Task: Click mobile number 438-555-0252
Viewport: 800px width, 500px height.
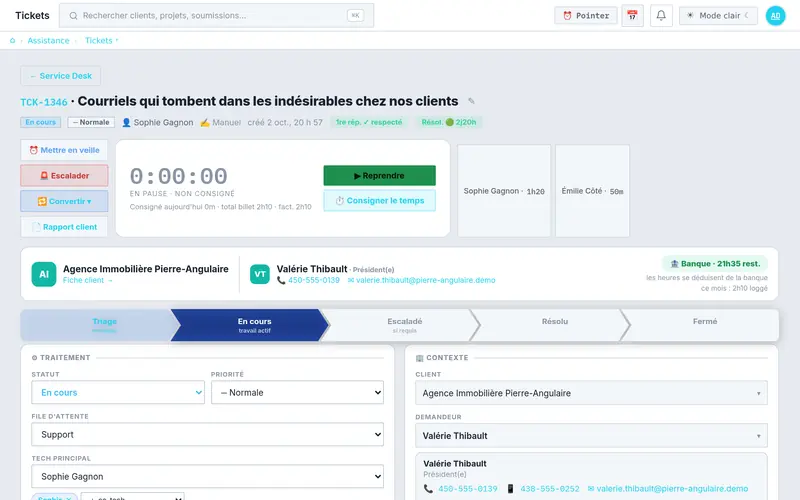Action: click(549, 489)
